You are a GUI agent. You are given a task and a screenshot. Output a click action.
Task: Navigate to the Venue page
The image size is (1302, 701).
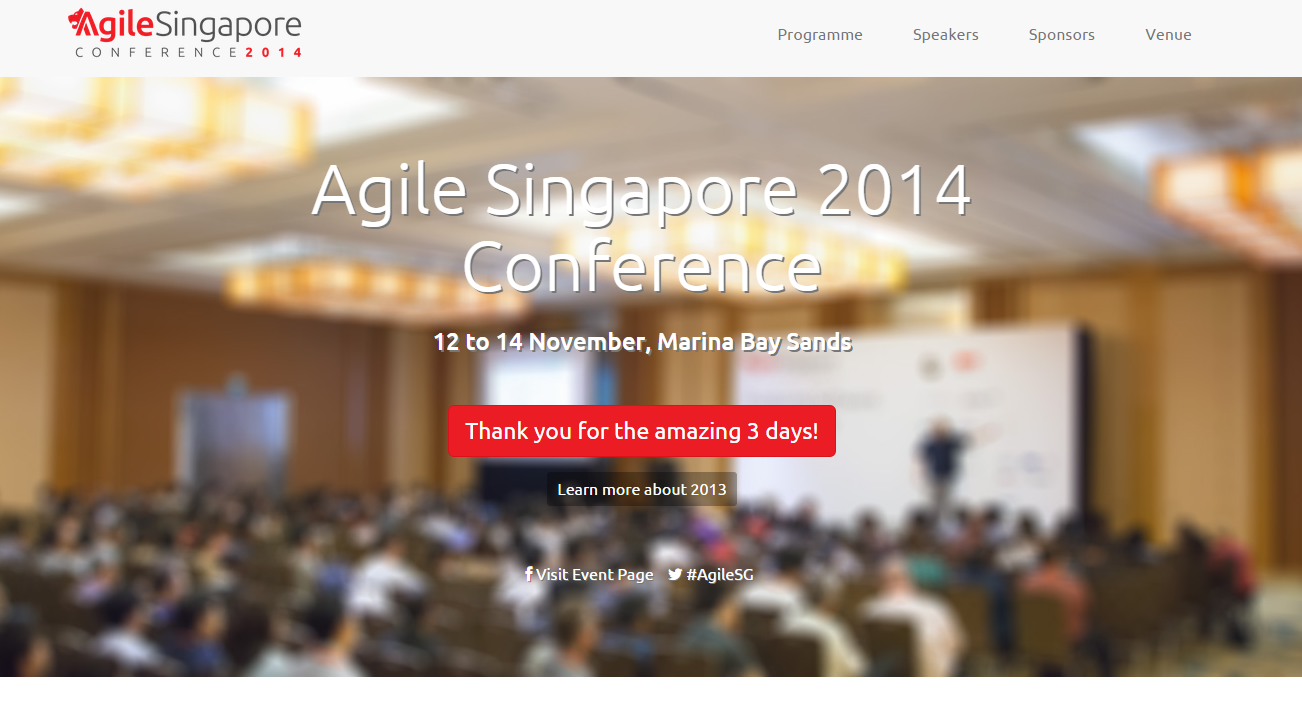tap(1168, 35)
